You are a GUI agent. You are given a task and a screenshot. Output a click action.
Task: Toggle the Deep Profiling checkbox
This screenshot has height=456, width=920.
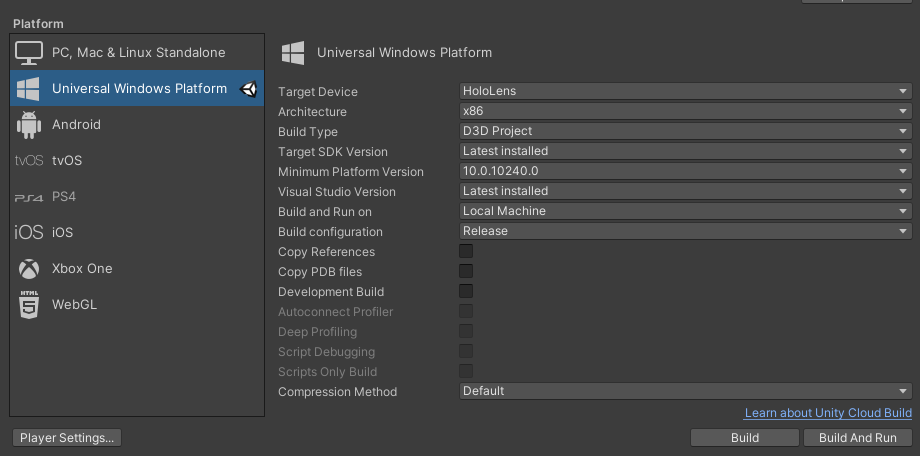click(x=466, y=331)
